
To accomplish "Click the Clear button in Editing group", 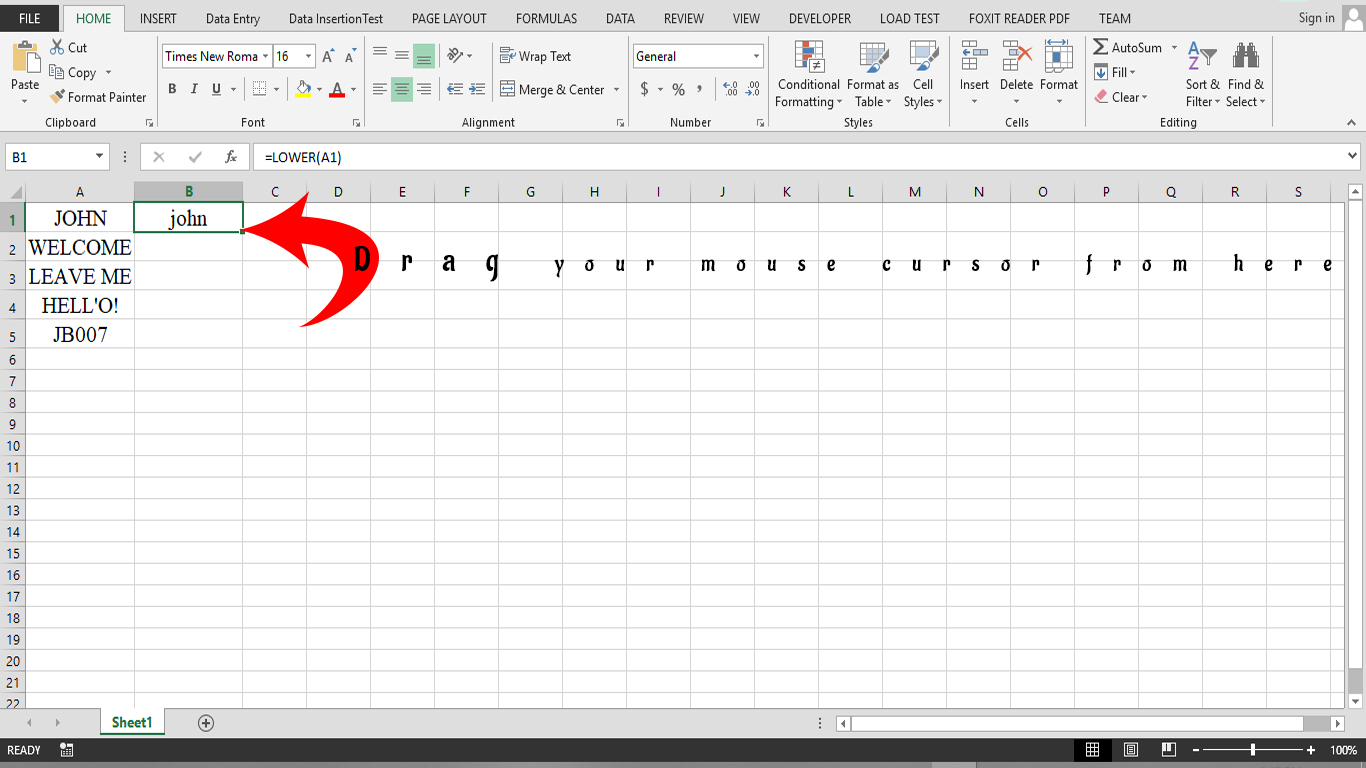I will coord(1120,97).
